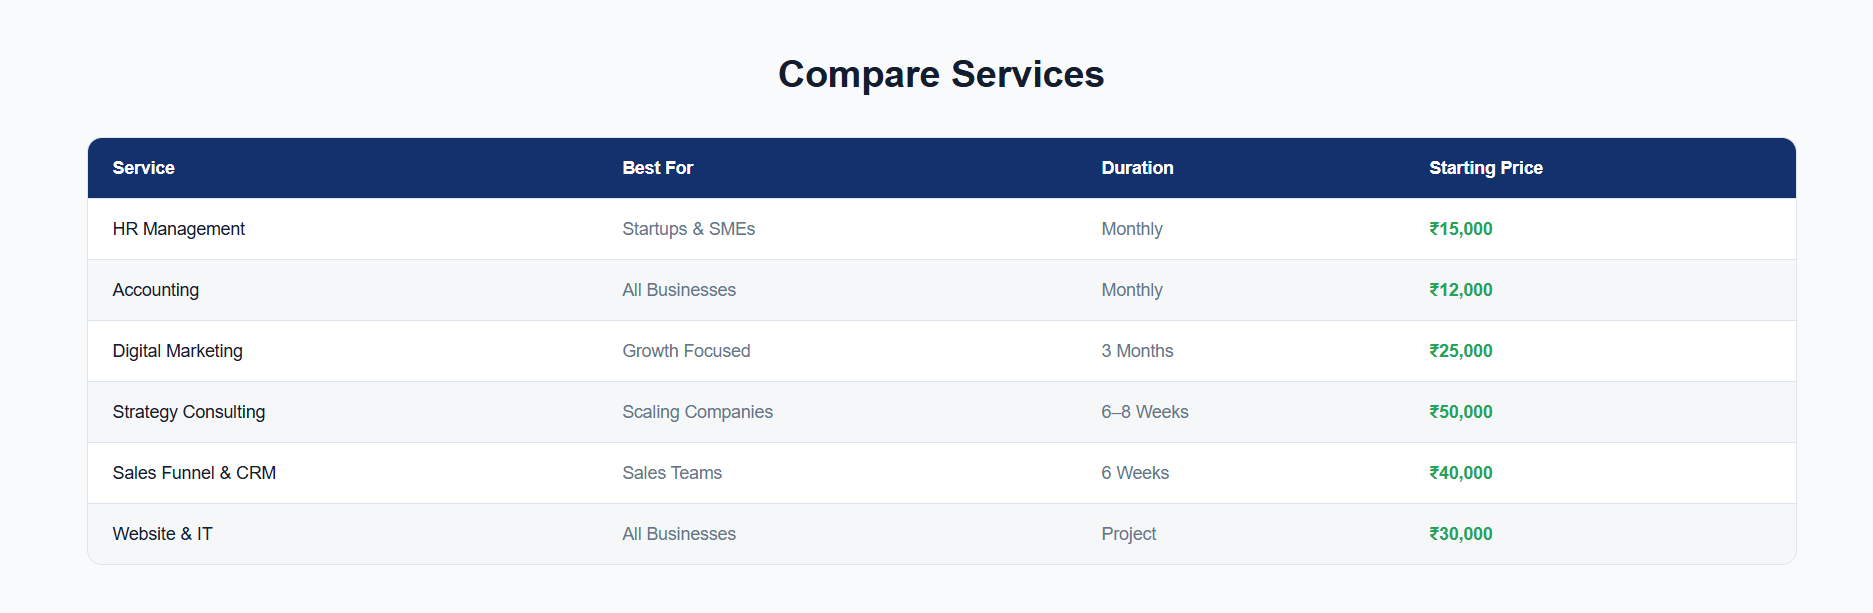Click the ₹50,000 starting price
Image resolution: width=1873 pixels, height=613 pixels.
pos(1460,412)
